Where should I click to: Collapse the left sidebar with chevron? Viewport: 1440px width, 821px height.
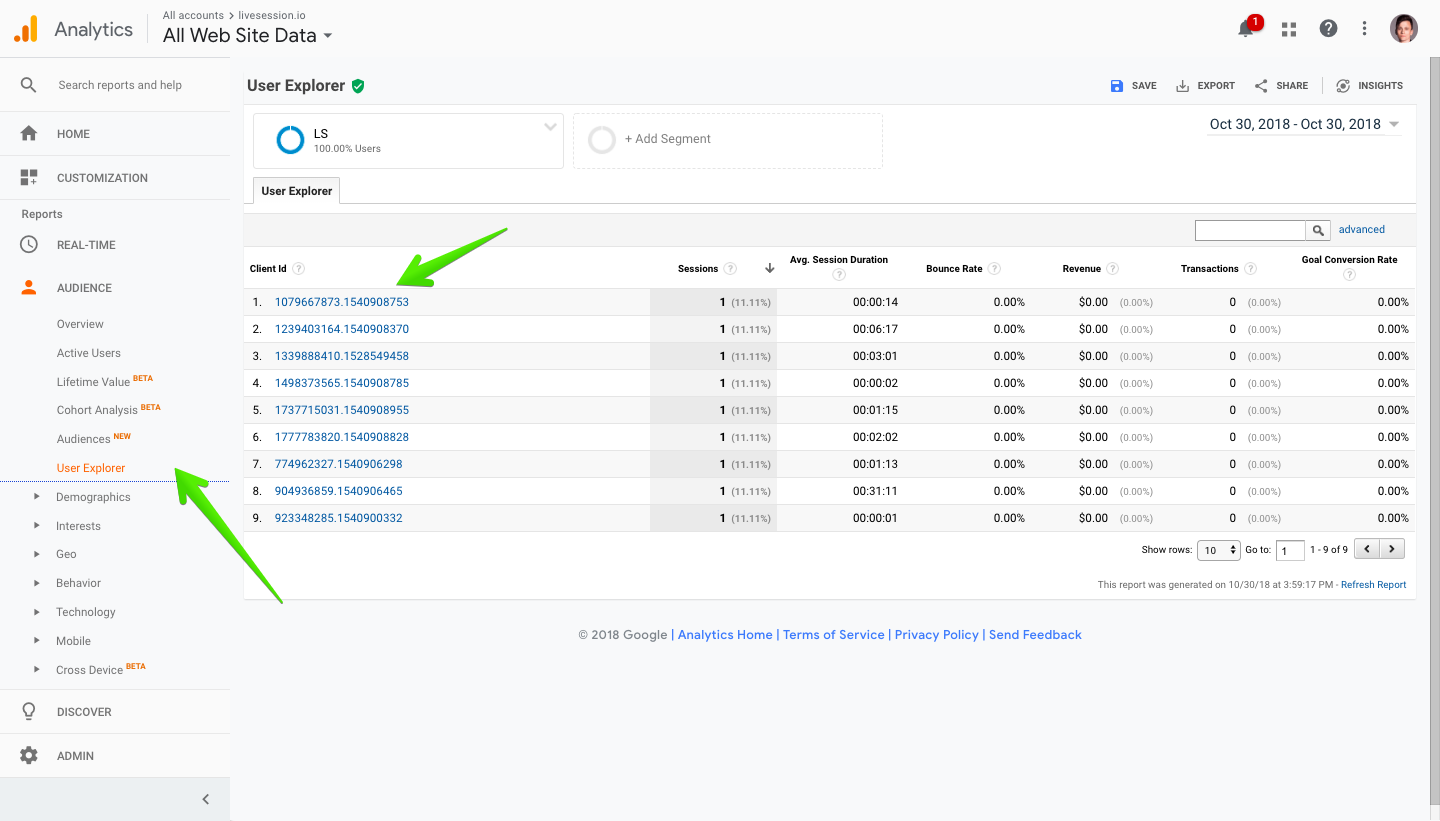pyautogui.click(x=206, y=799)
